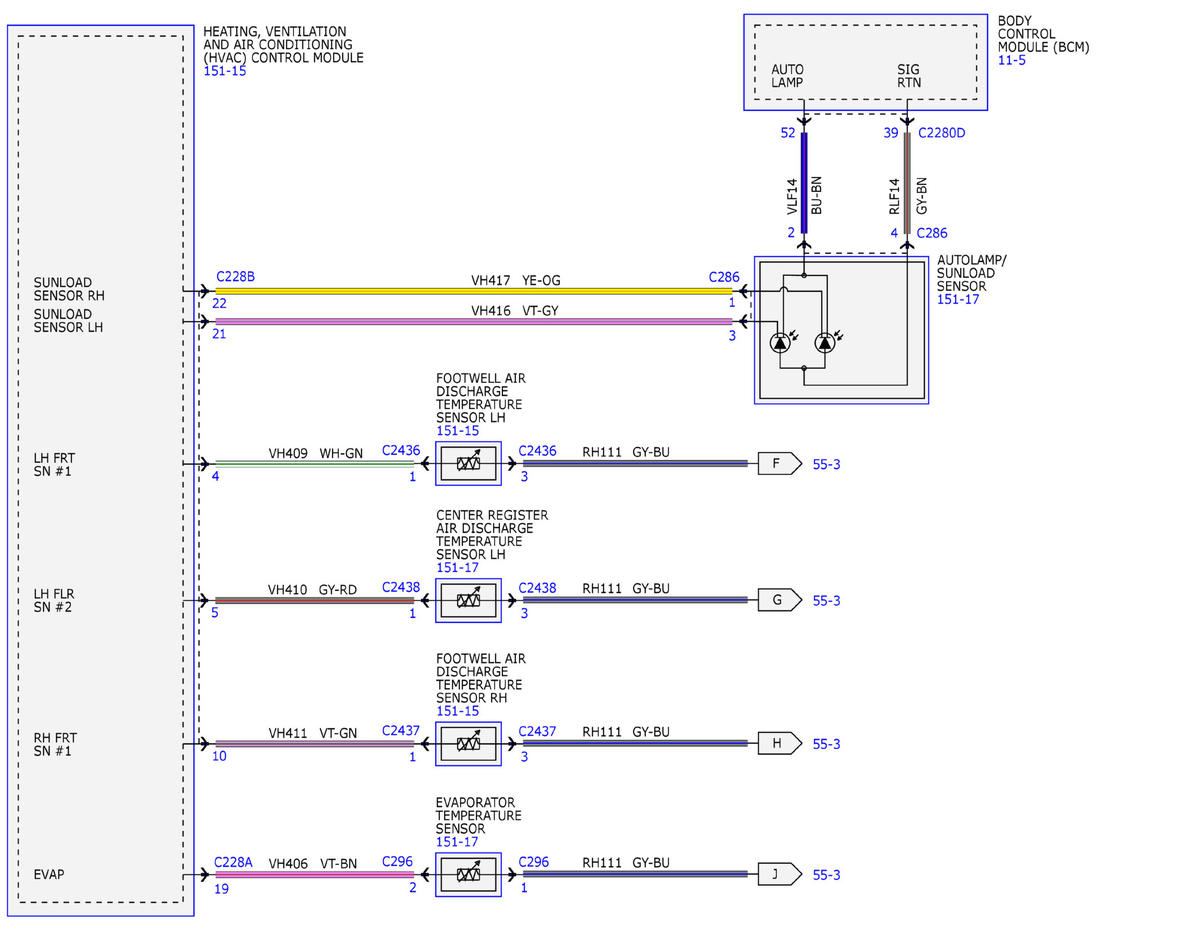Click the right photodiode symbol in Autolamp/Sunload Sensor
Viewport: 1200px width, 927px height.
[x=825, y=342]
